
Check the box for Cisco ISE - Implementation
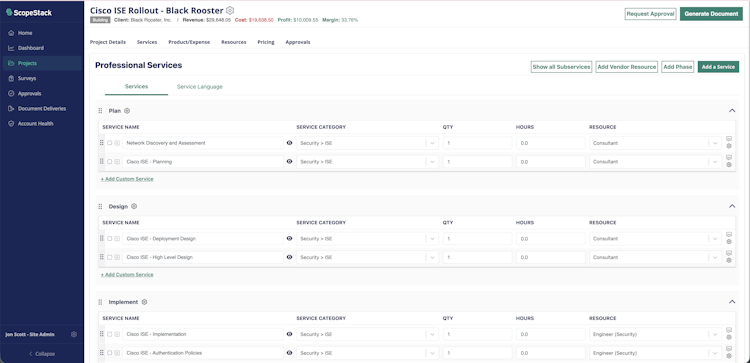110,334
